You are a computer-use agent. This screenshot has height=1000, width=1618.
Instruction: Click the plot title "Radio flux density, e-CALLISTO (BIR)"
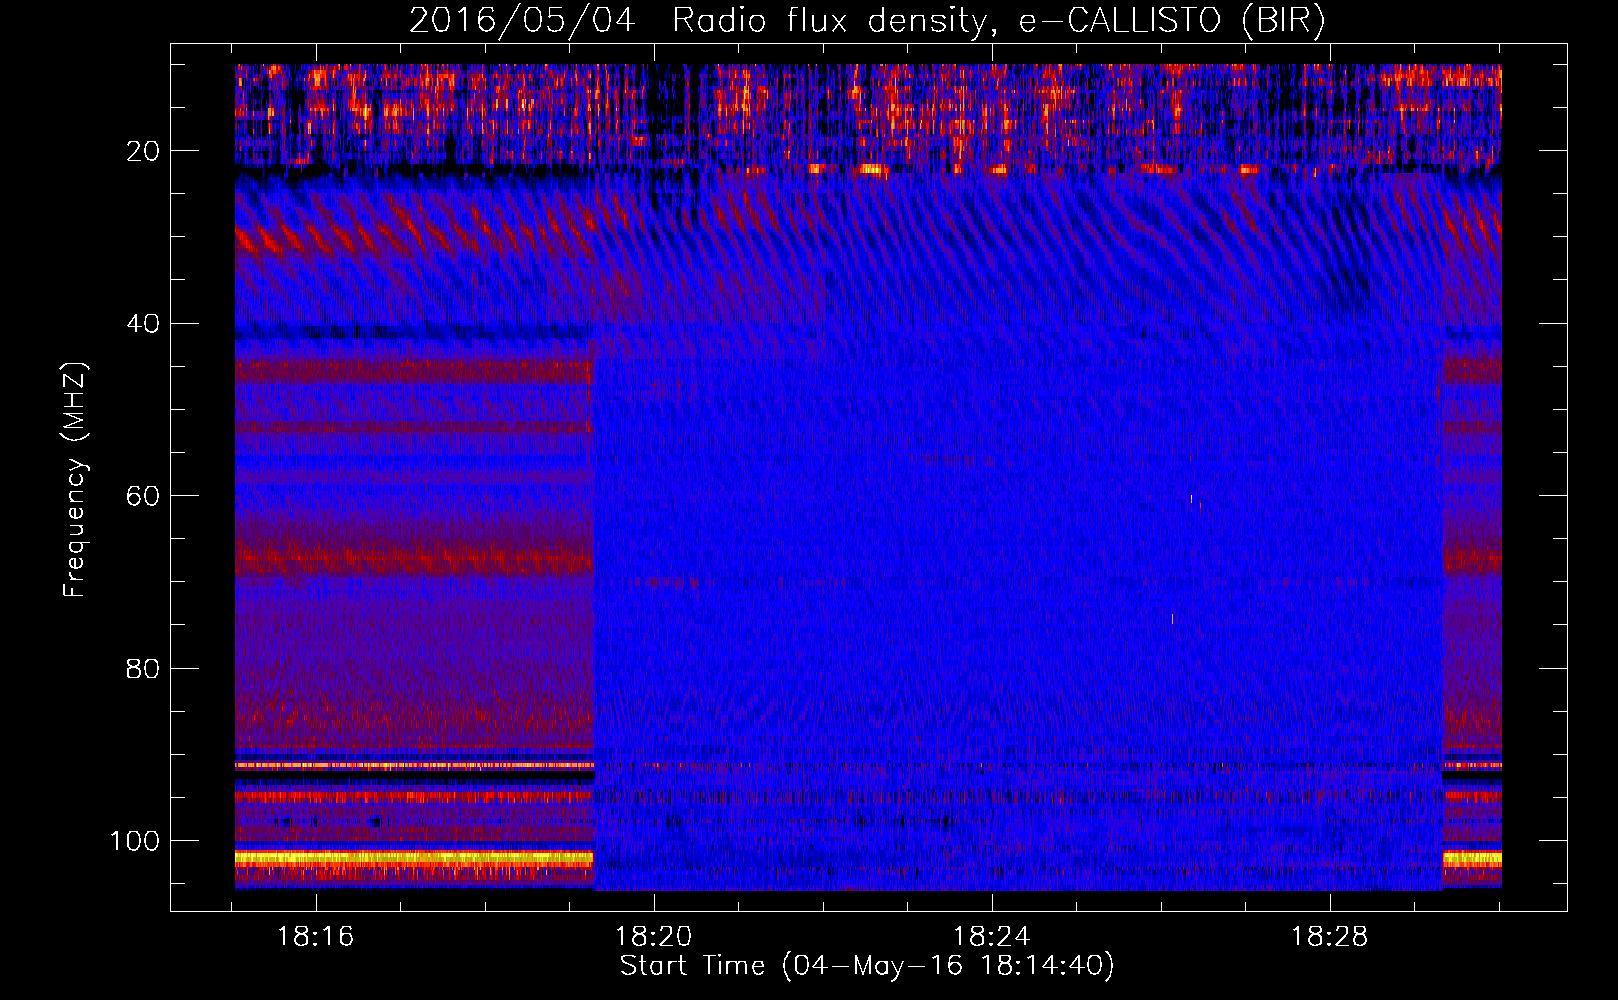[x=999, y=20]
